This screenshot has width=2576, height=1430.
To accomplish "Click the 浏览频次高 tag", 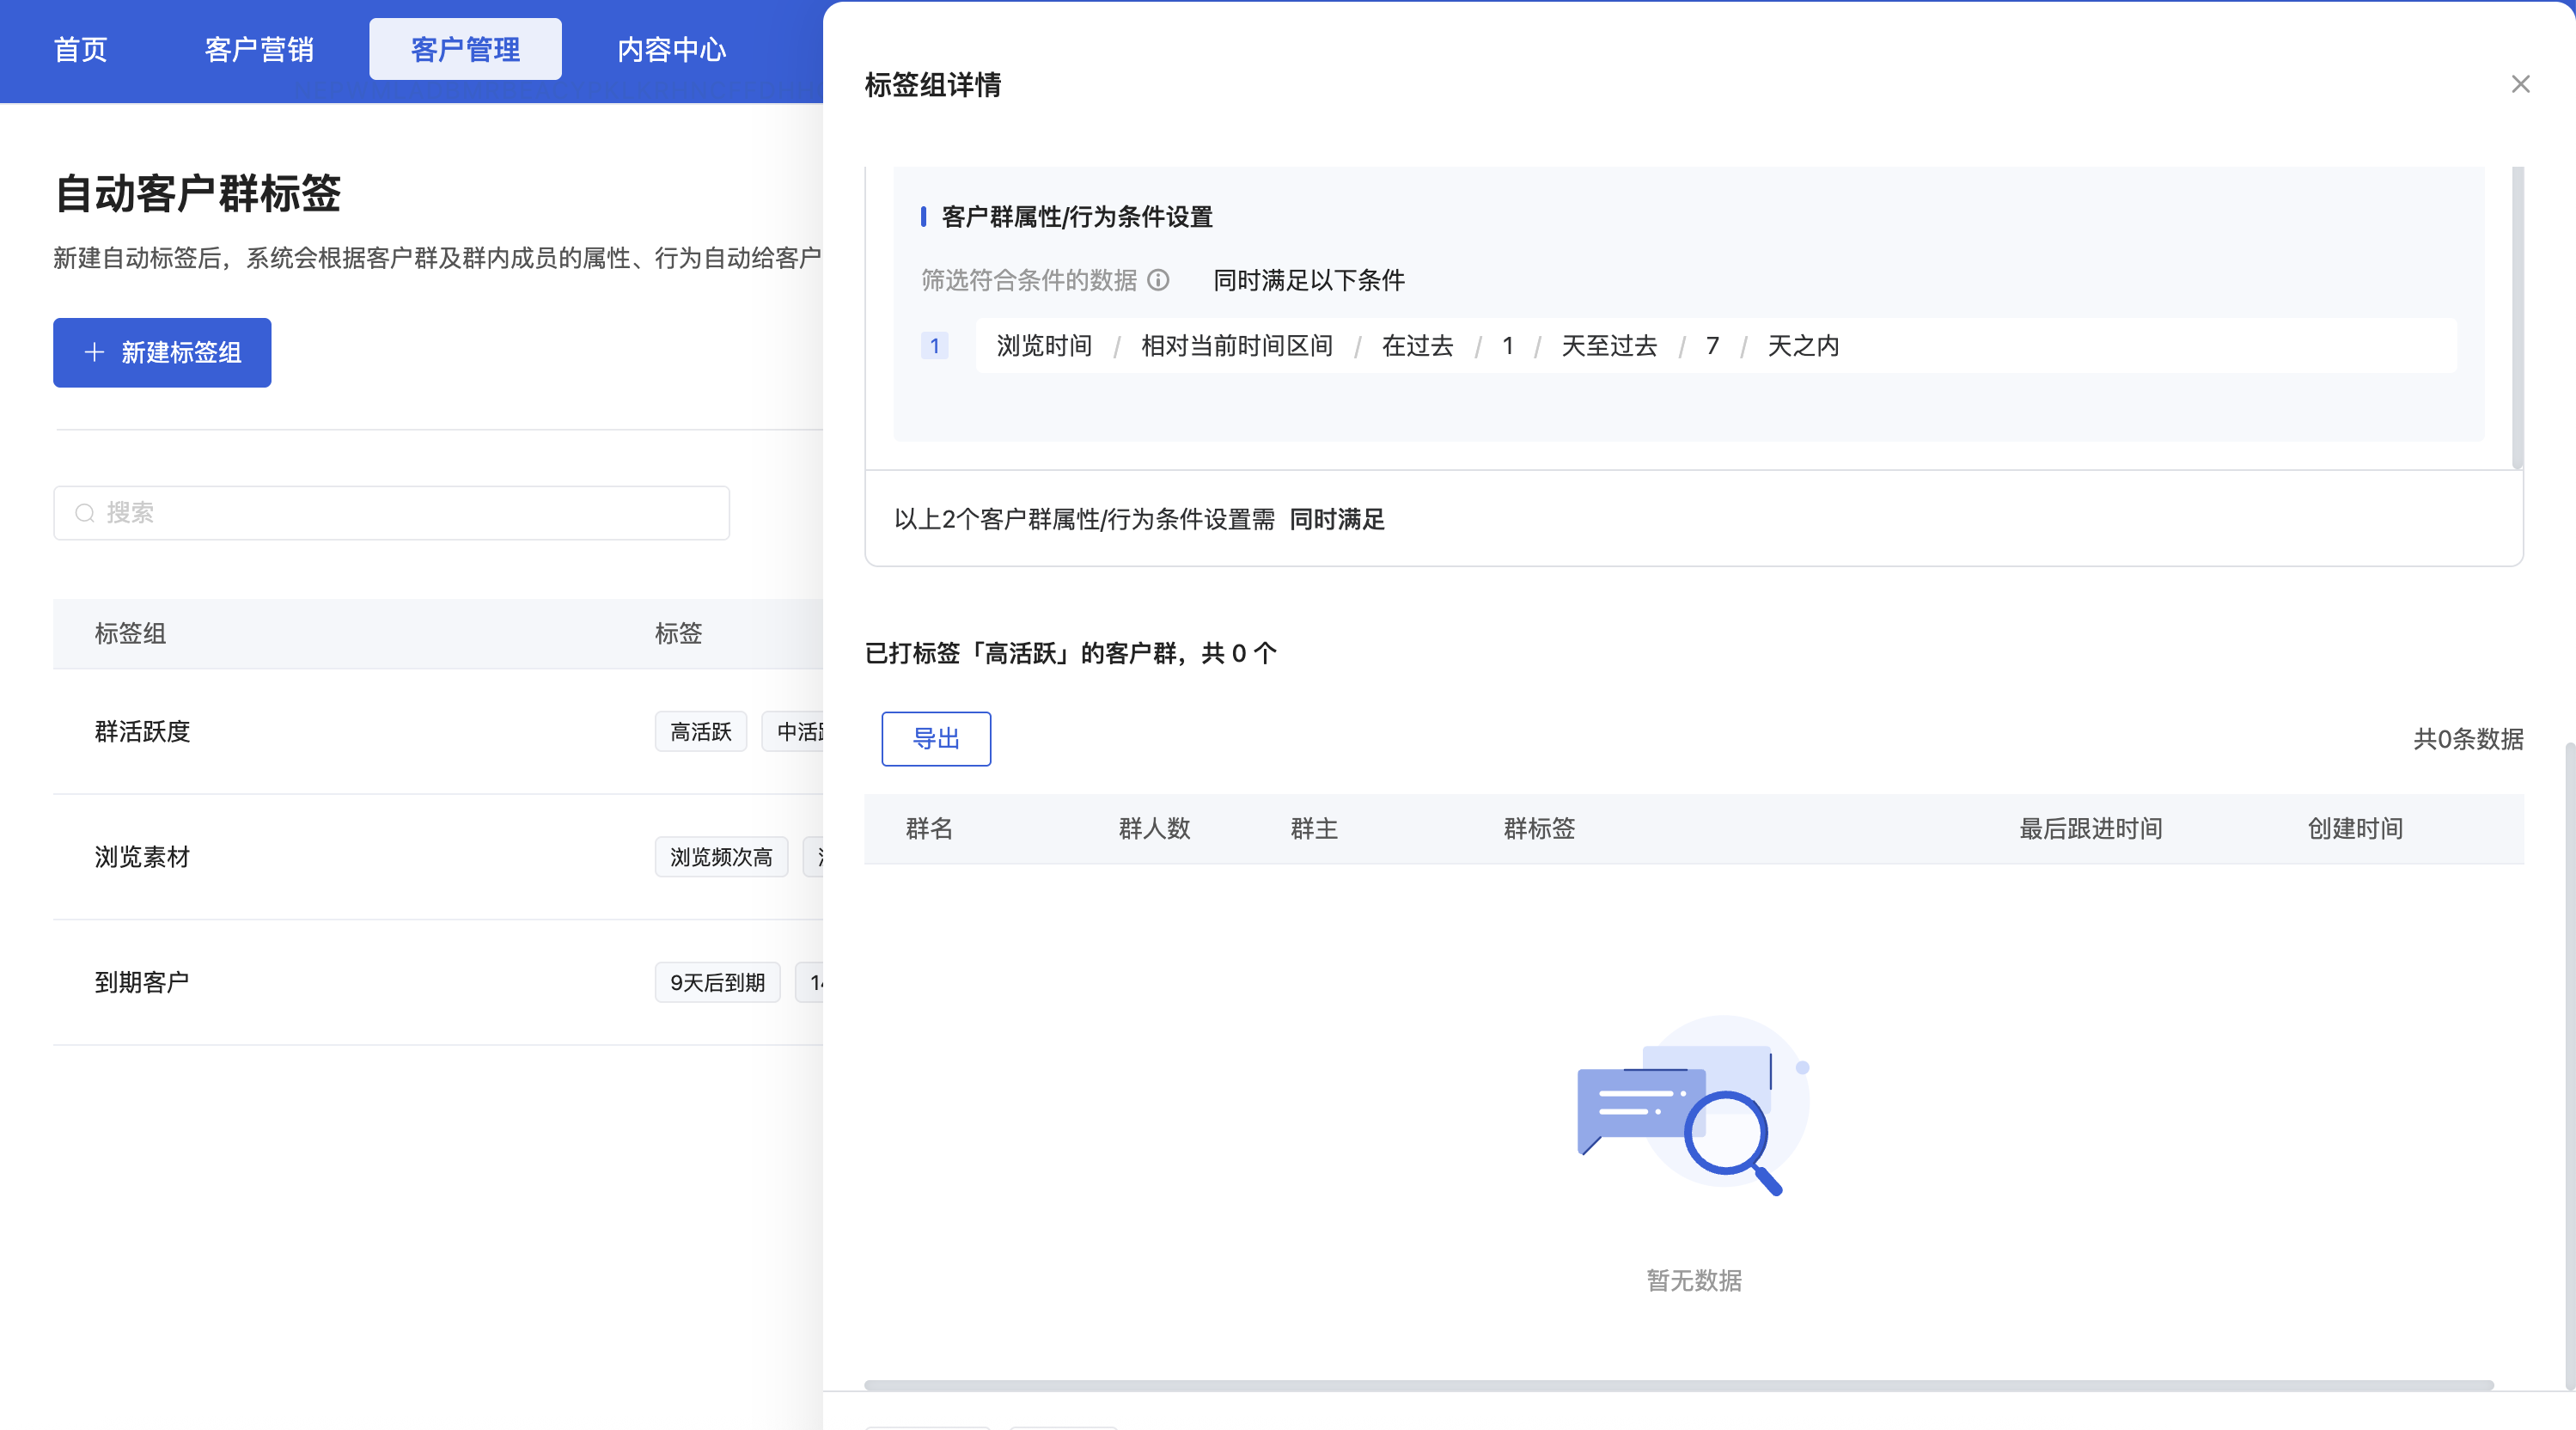I will (721, 857).
